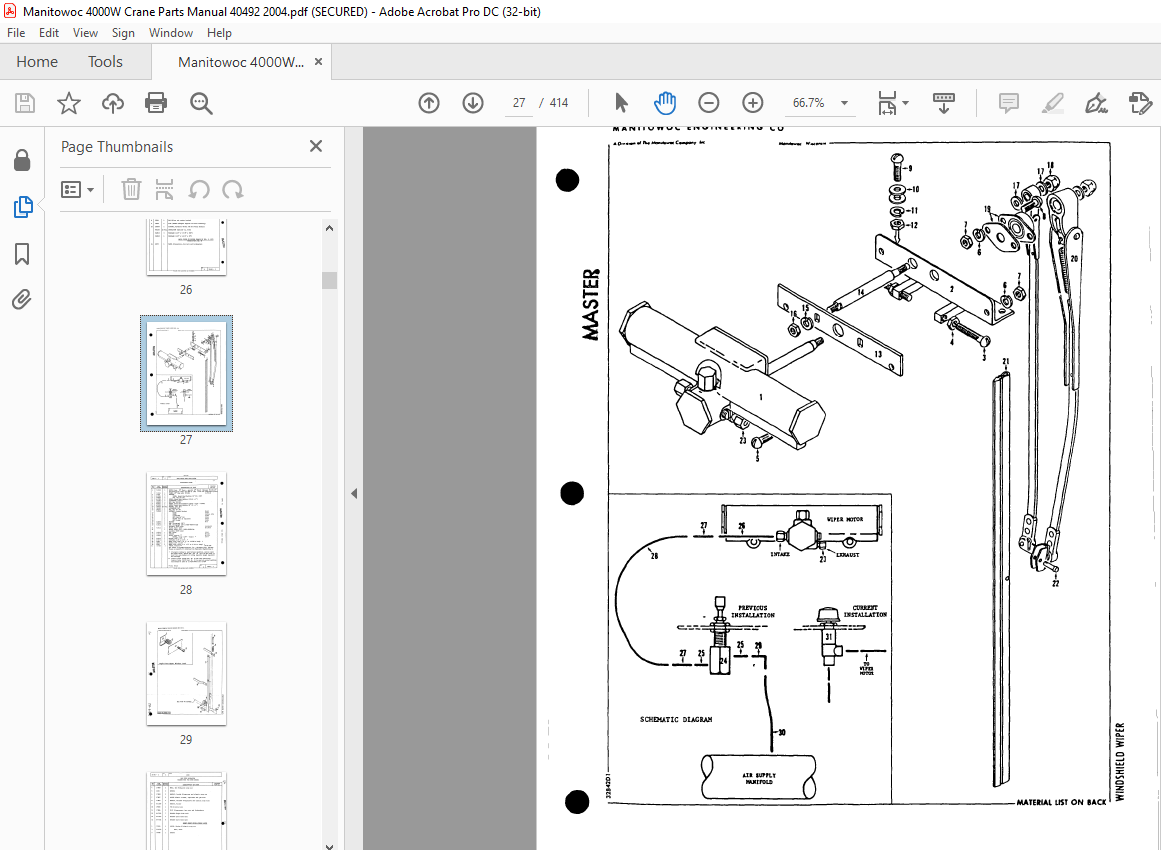Select the highlight text tool
The image size is (1161, 850).
click(x=1052, y=103)
